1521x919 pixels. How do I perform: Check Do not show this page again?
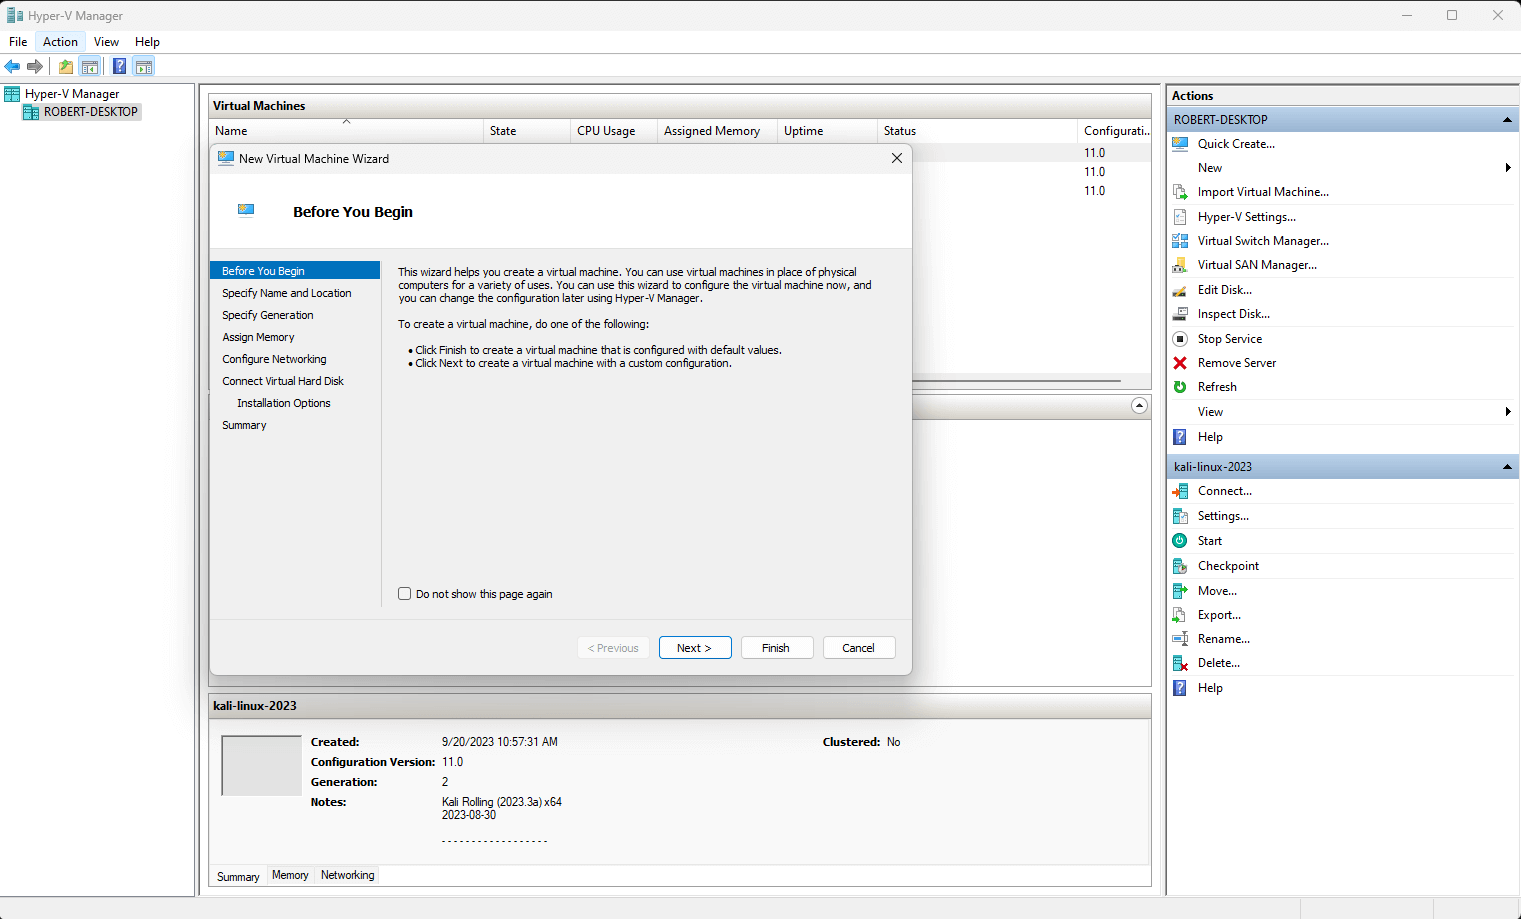coord(404,593)
